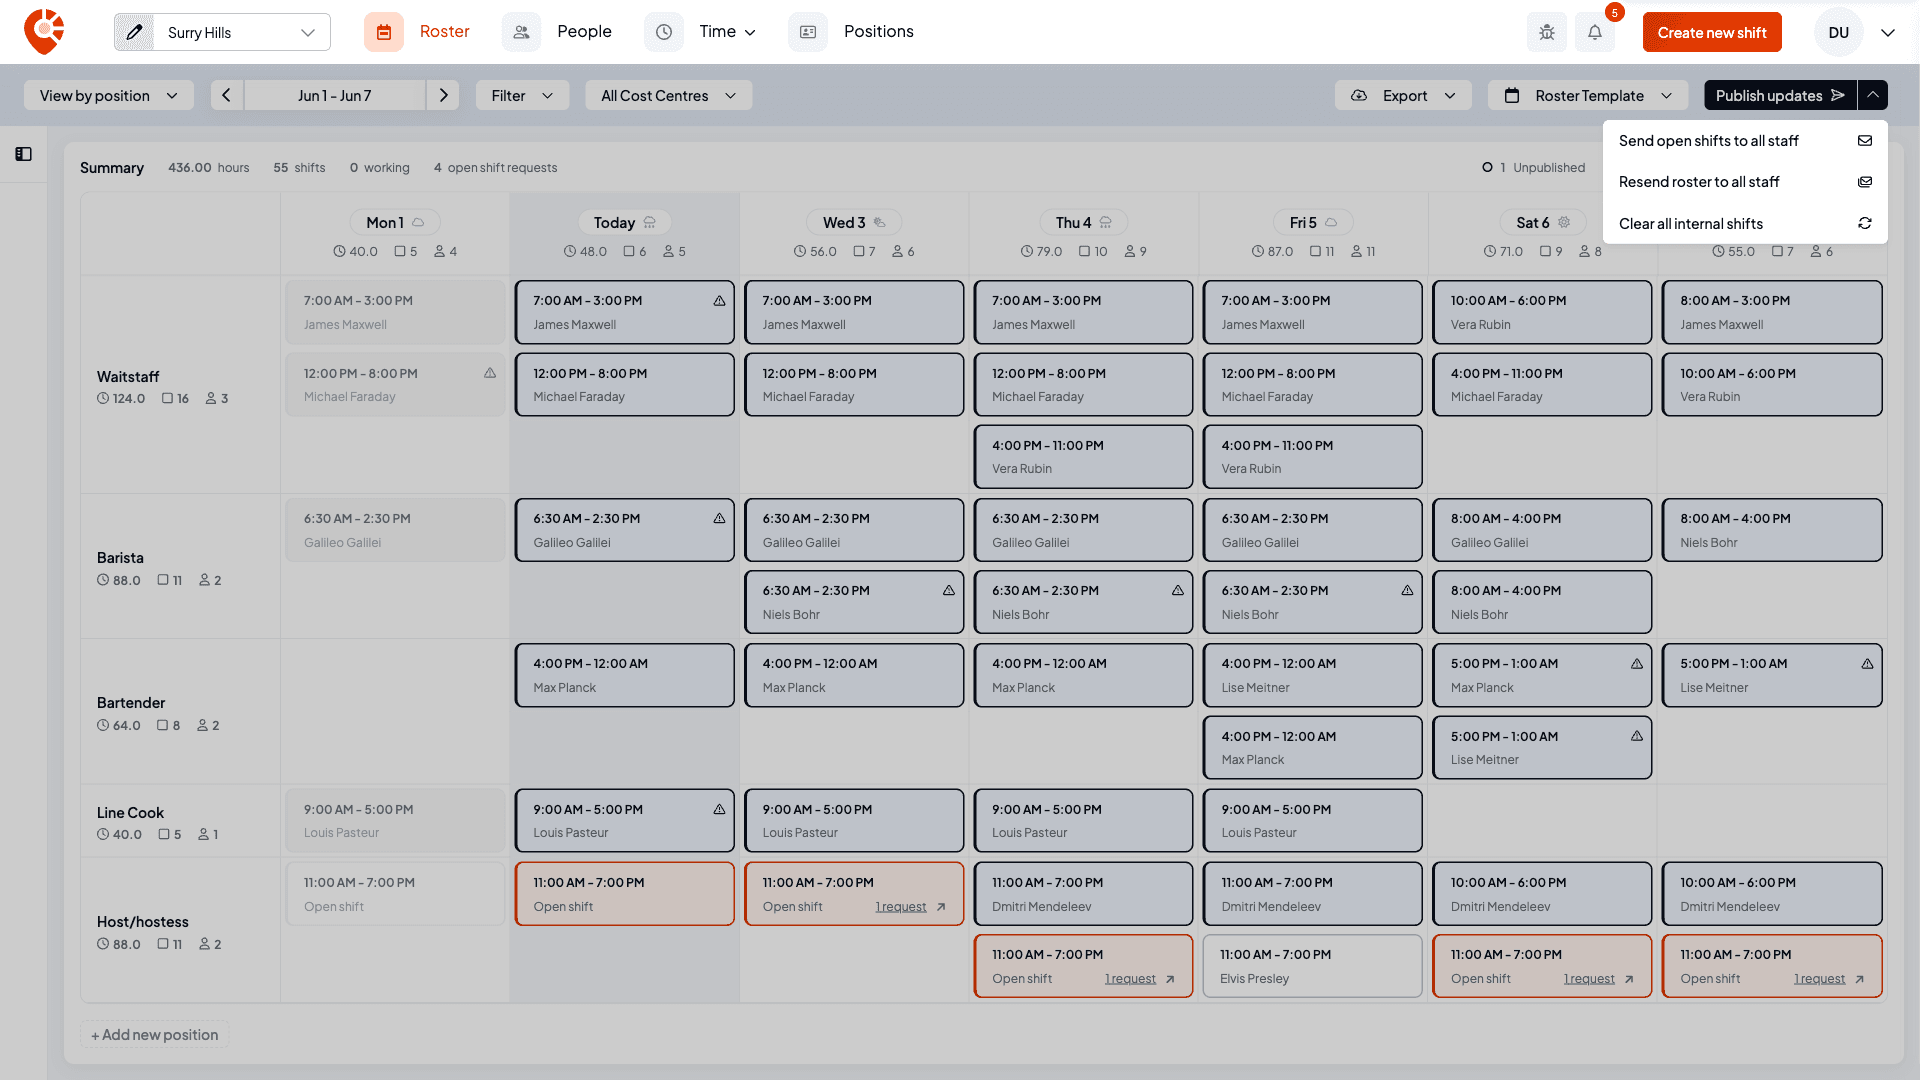Viewport: 1920px width, 1080px height.
Task: Click weather icon next to Sat 6
Action: click(1564, 222)
